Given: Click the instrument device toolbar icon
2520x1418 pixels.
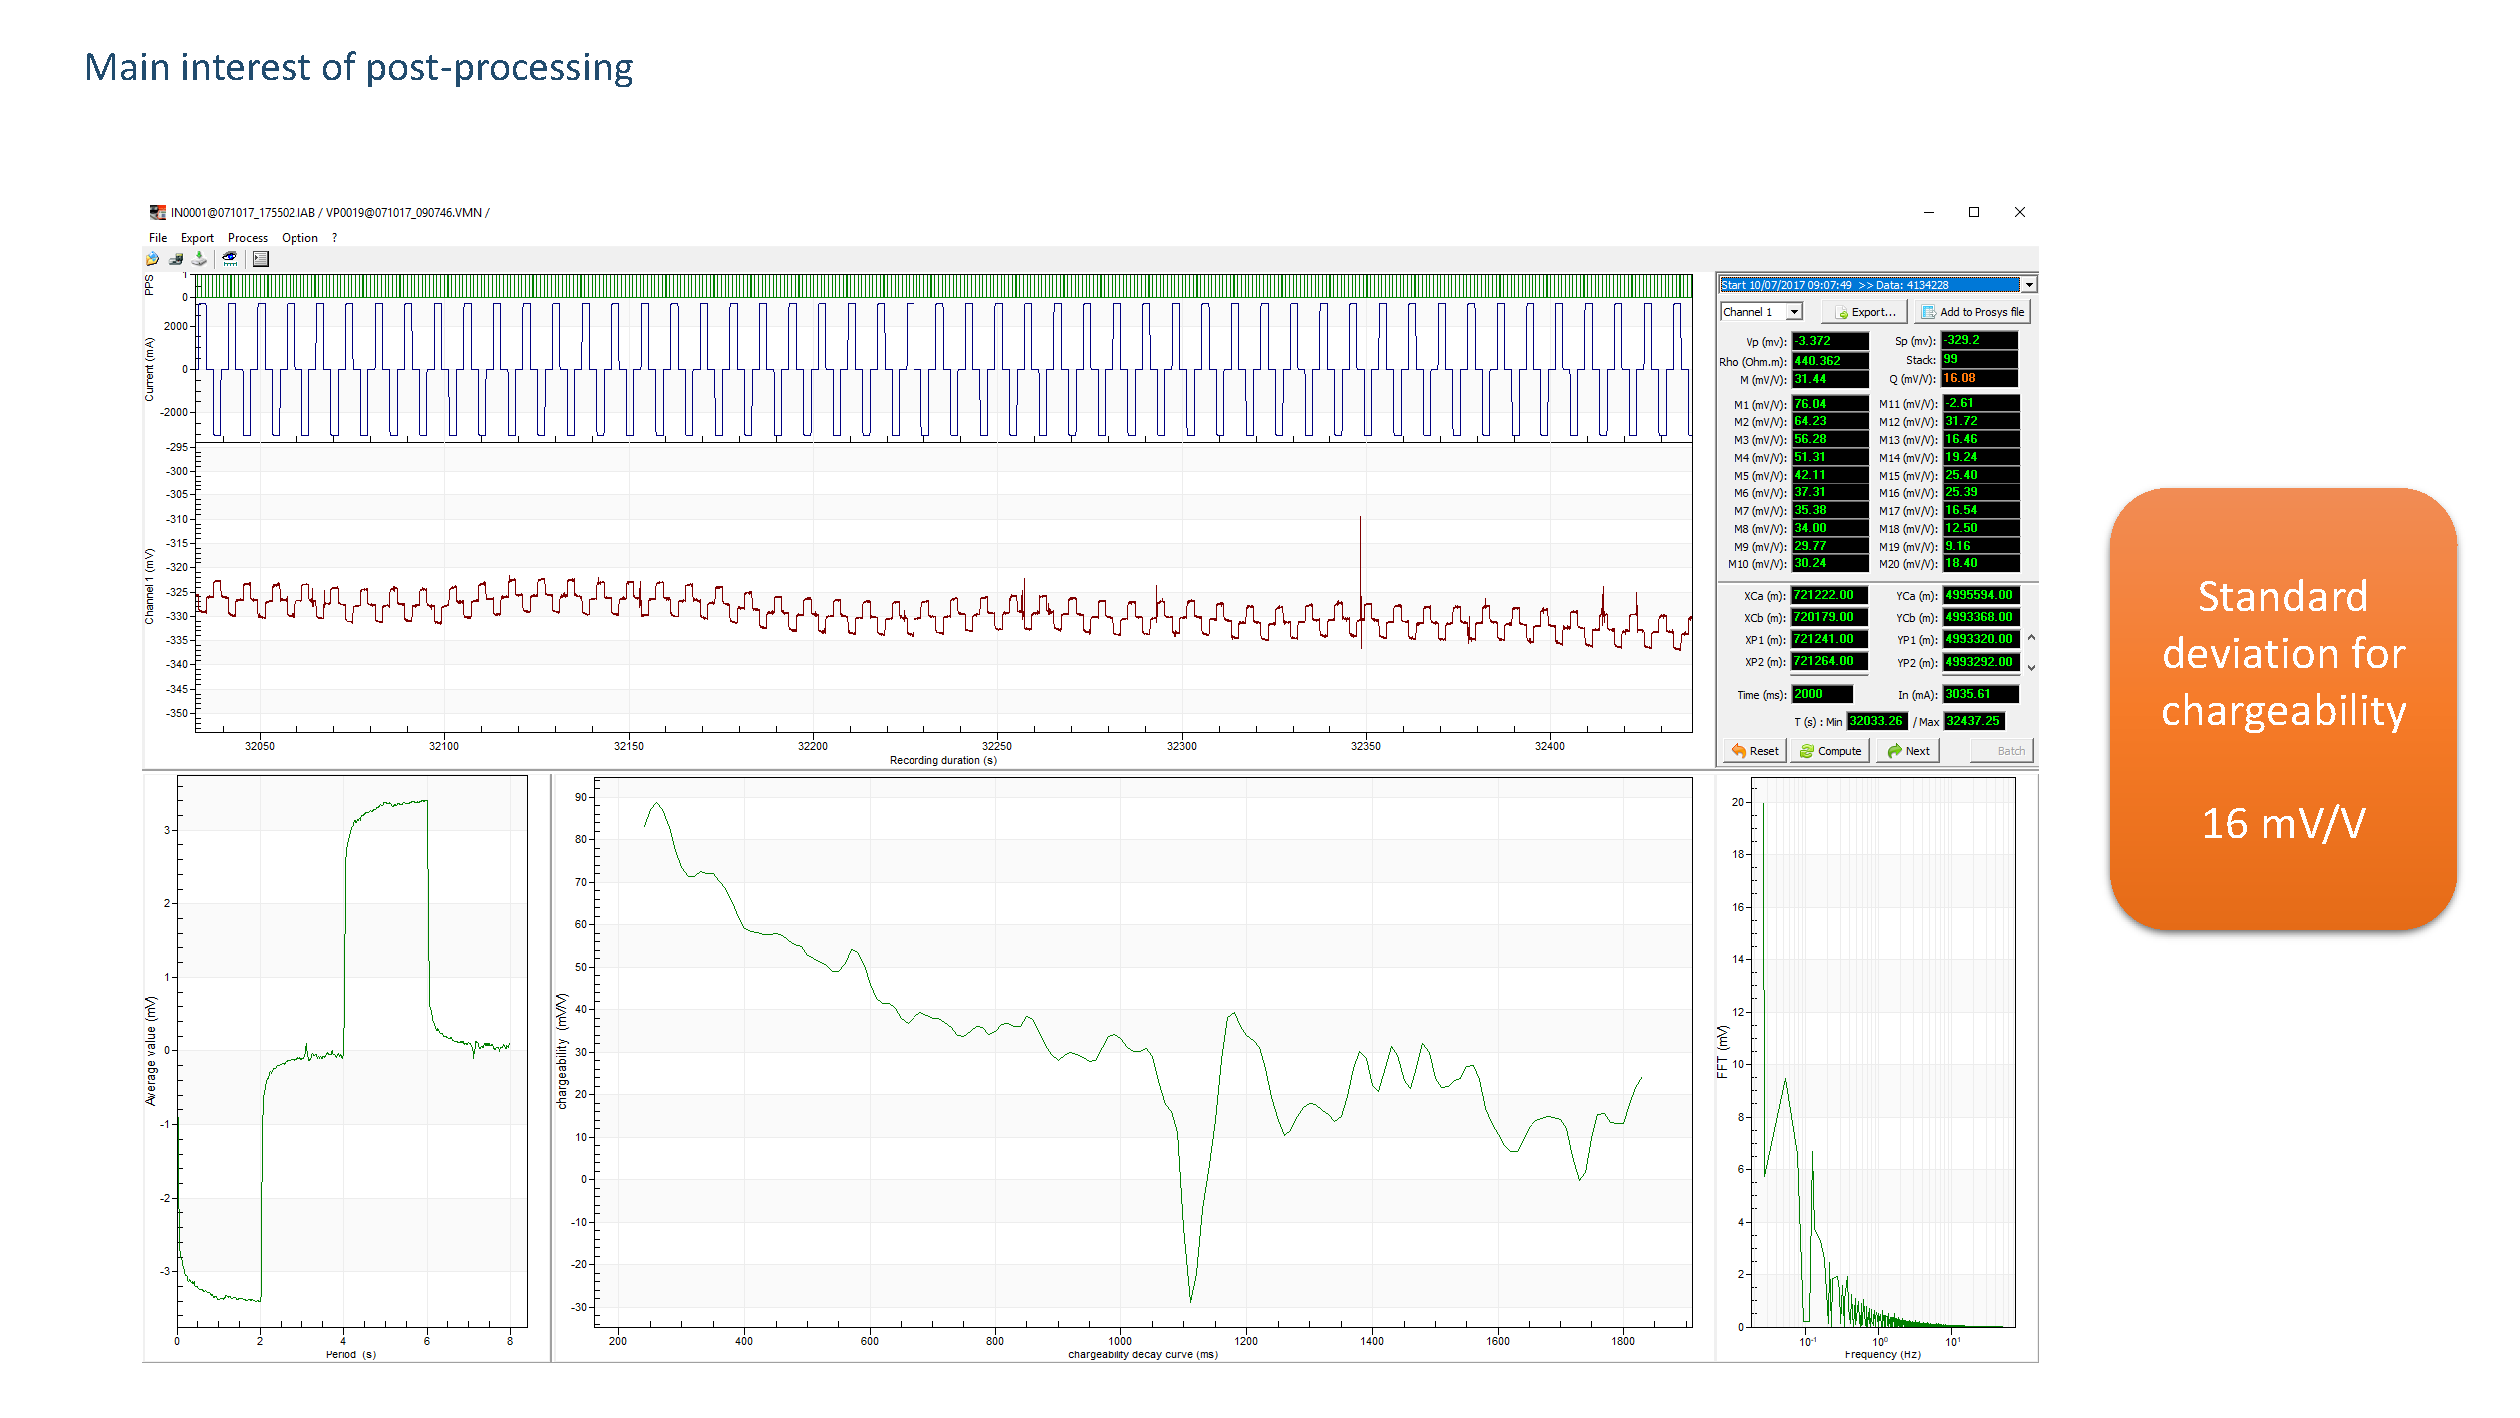Looking at the screenshot, I should [x=176, y=259].
